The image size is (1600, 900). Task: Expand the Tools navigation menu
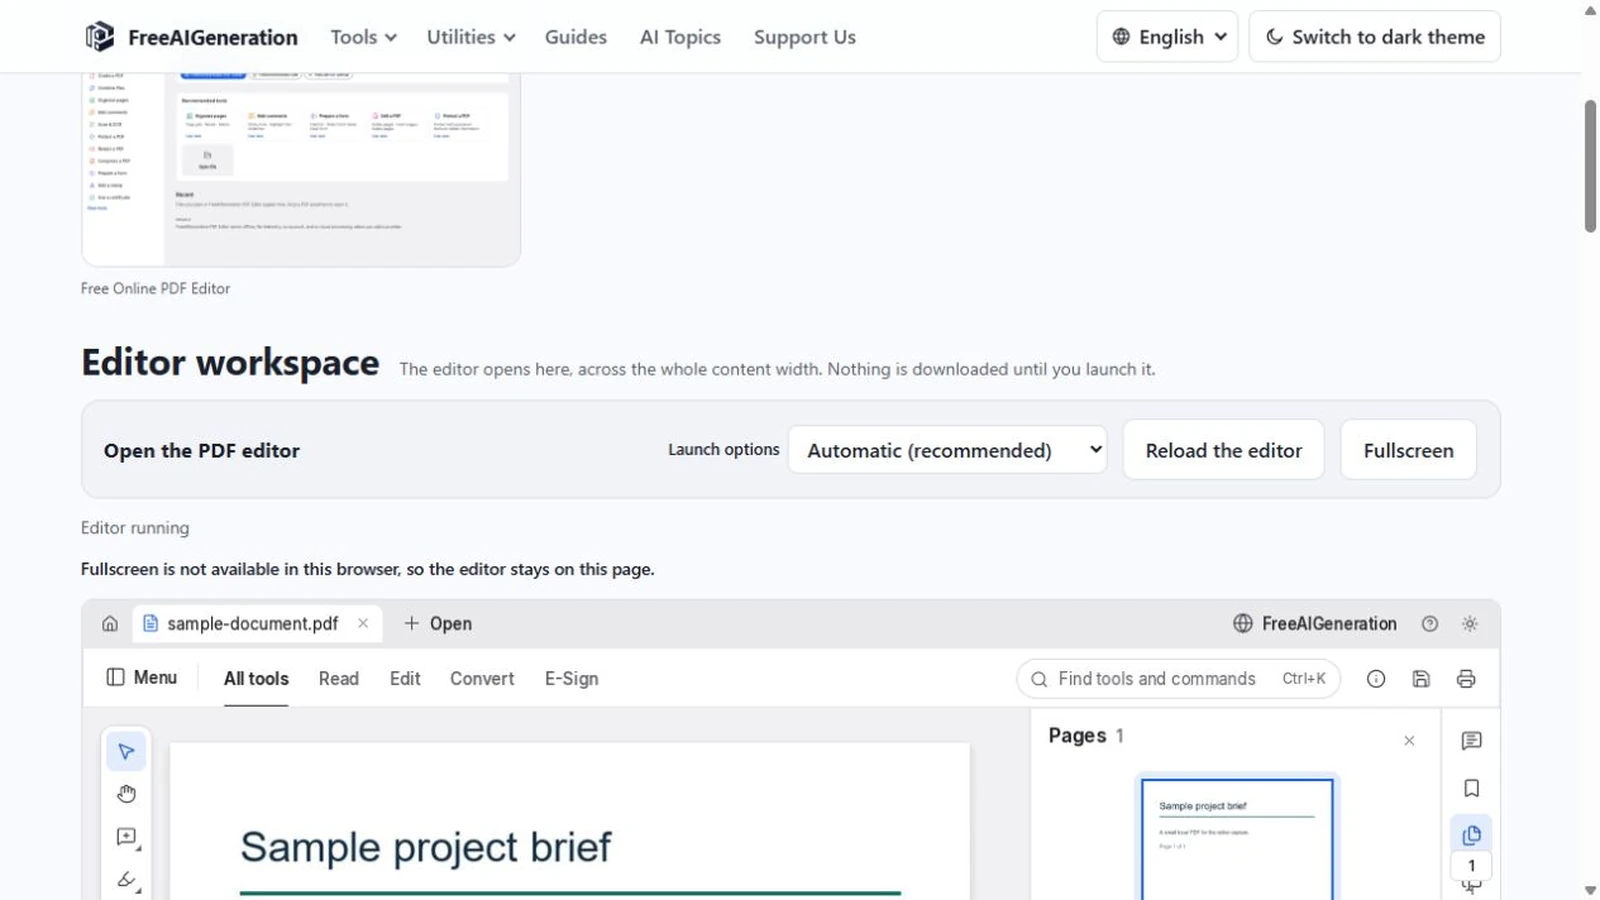click(x=364, y=37)
